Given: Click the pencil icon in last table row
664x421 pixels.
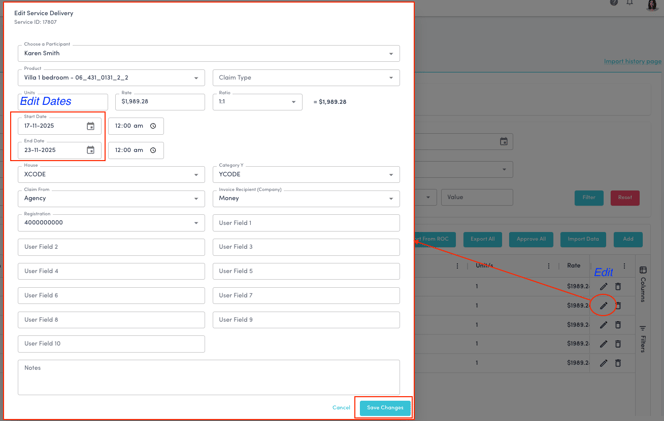Looking at the screenshot, I should tap(603, 363).
